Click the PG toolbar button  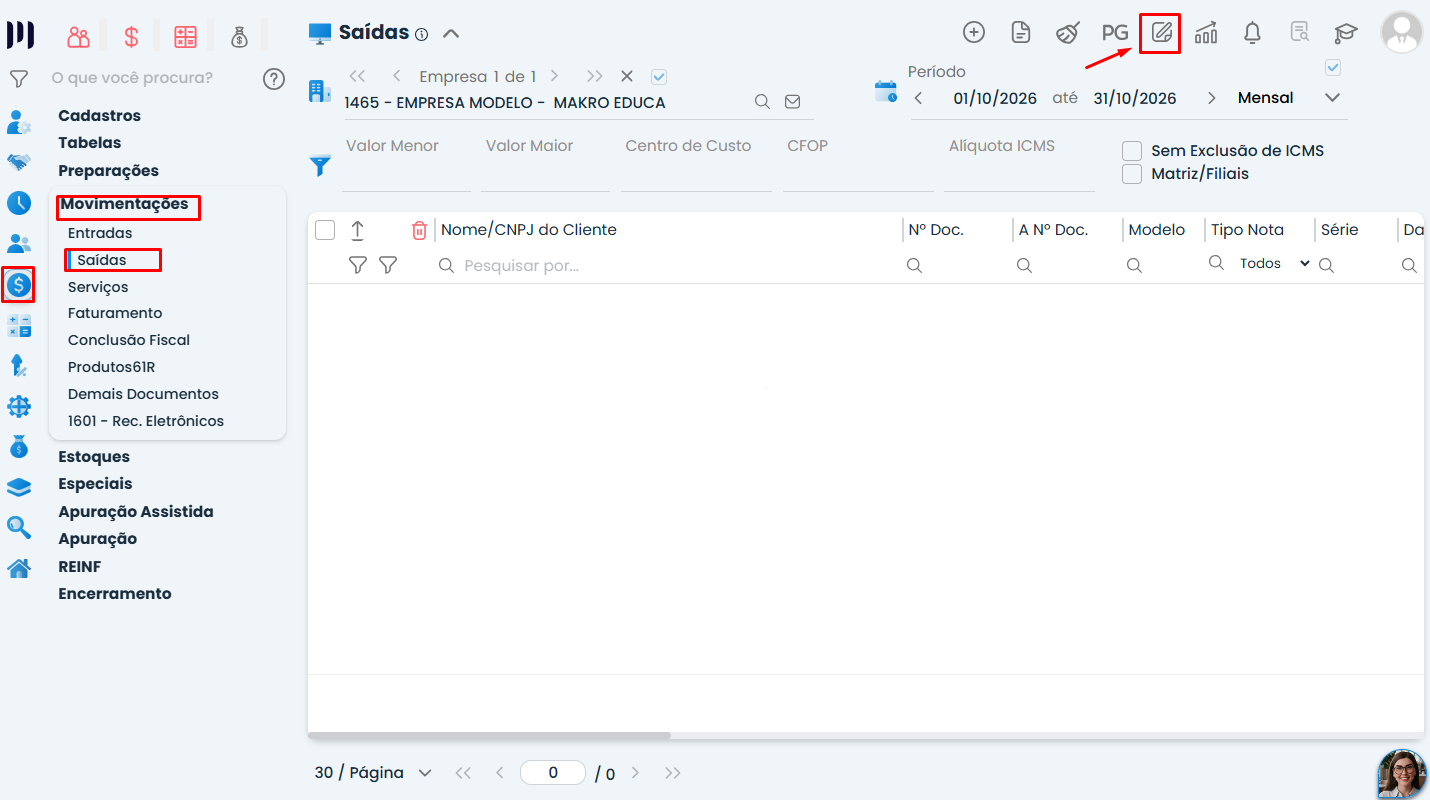(x=1115, y=32)
